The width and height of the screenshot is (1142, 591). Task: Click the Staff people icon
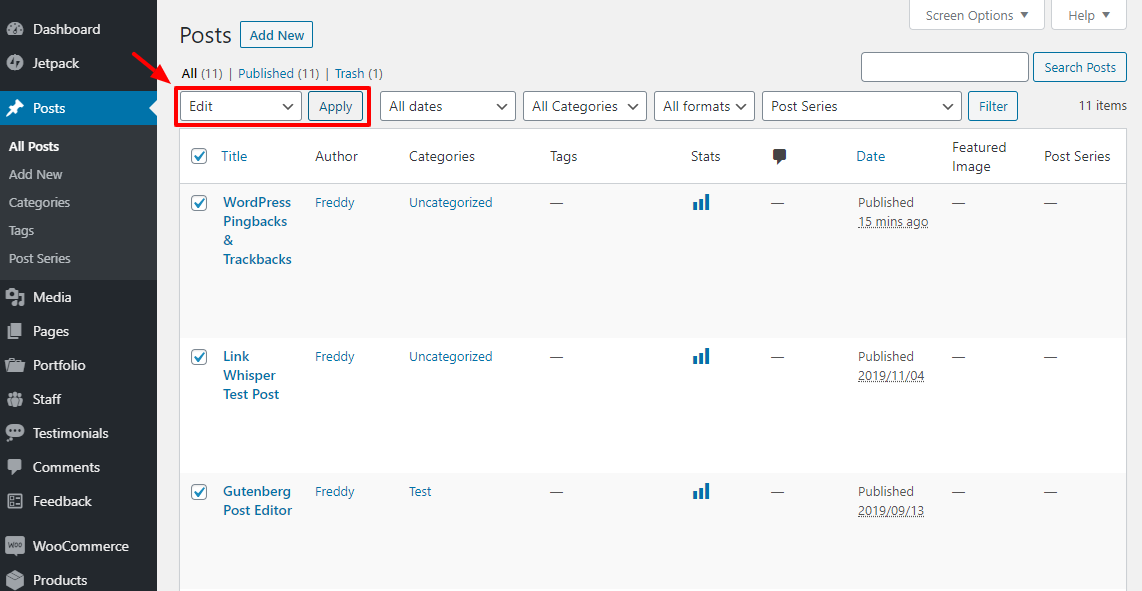15,399
